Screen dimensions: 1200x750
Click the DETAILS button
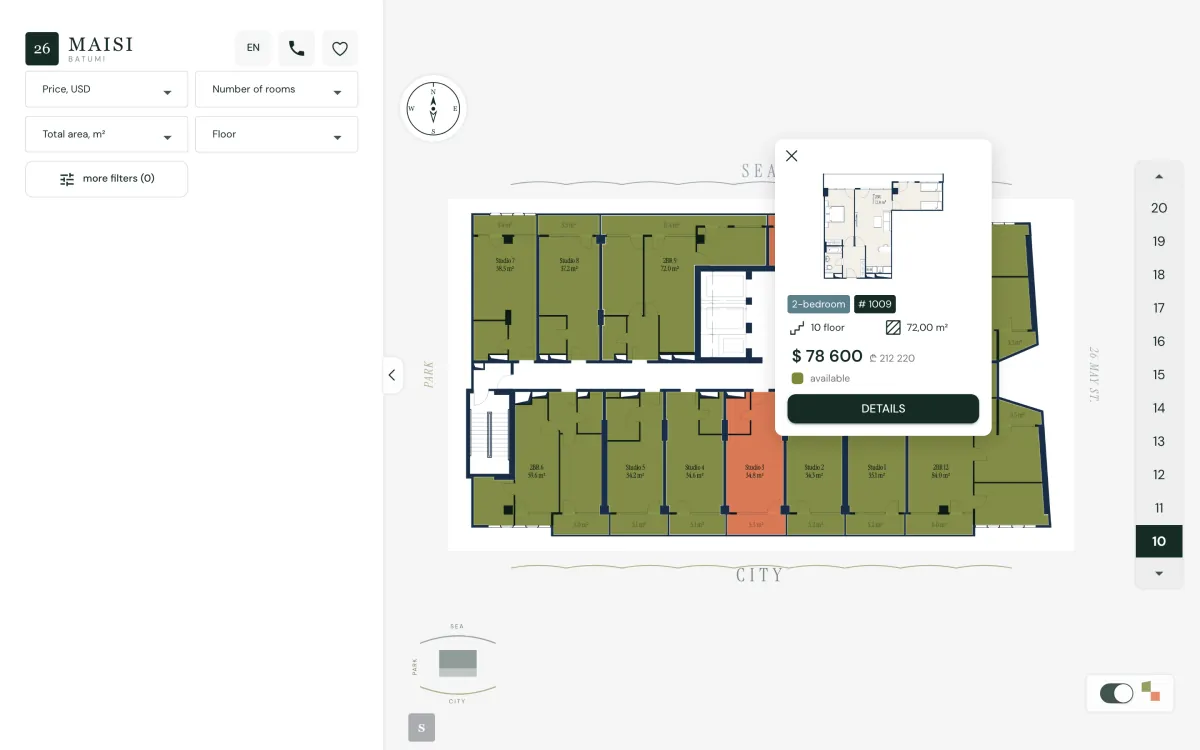(883, 409)
